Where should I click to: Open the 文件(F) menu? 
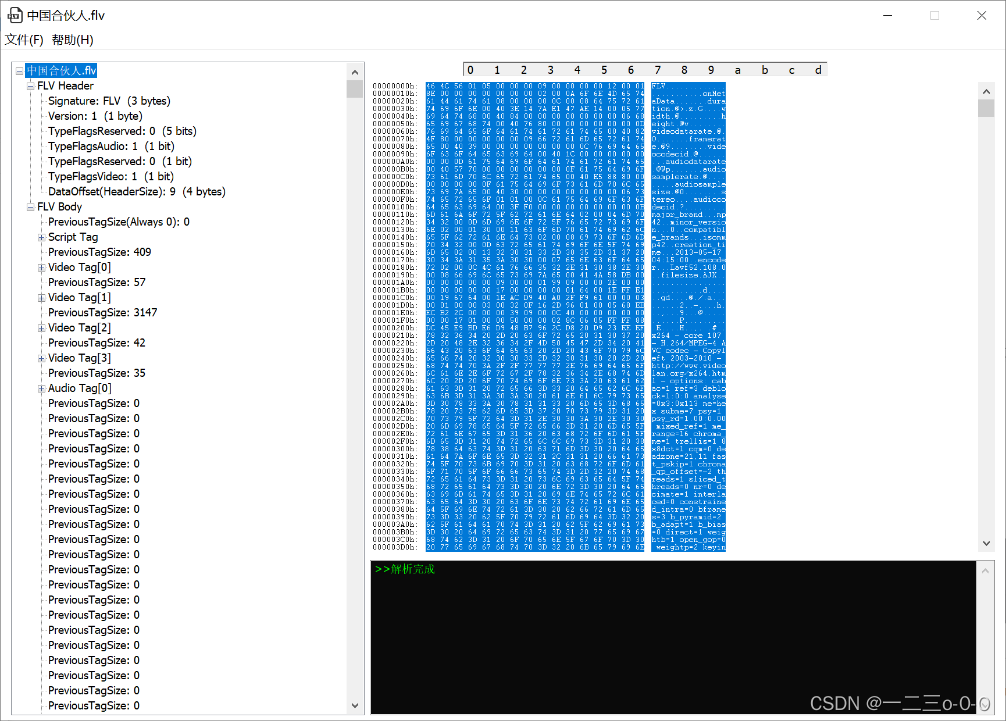point(24,40)
